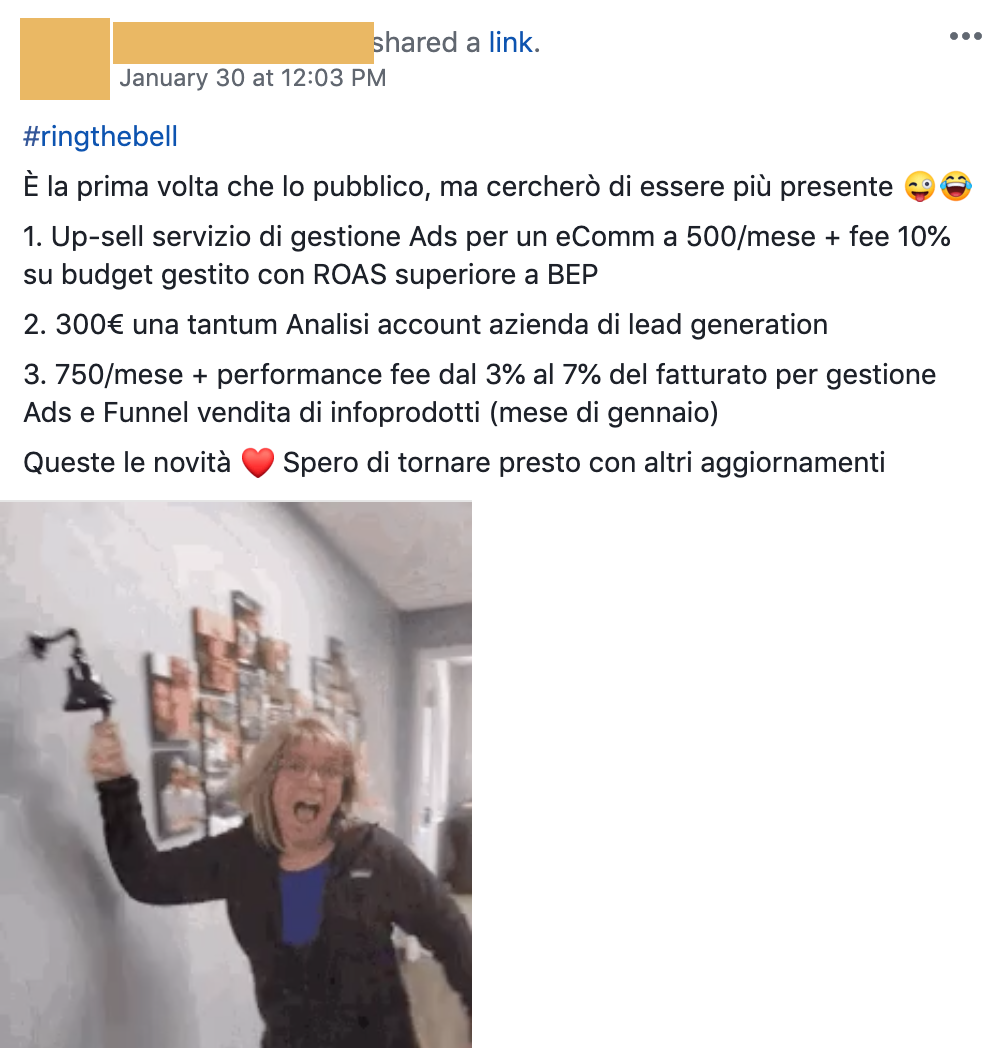
Task: Click the "Up-sell servizio di gestione Ads" item
Action: pyautogui.click(x=487, y=255)
